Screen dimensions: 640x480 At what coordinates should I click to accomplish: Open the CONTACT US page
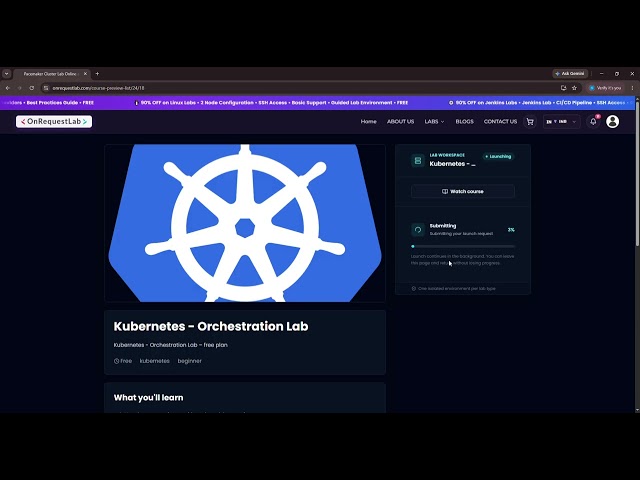[500, 122]
